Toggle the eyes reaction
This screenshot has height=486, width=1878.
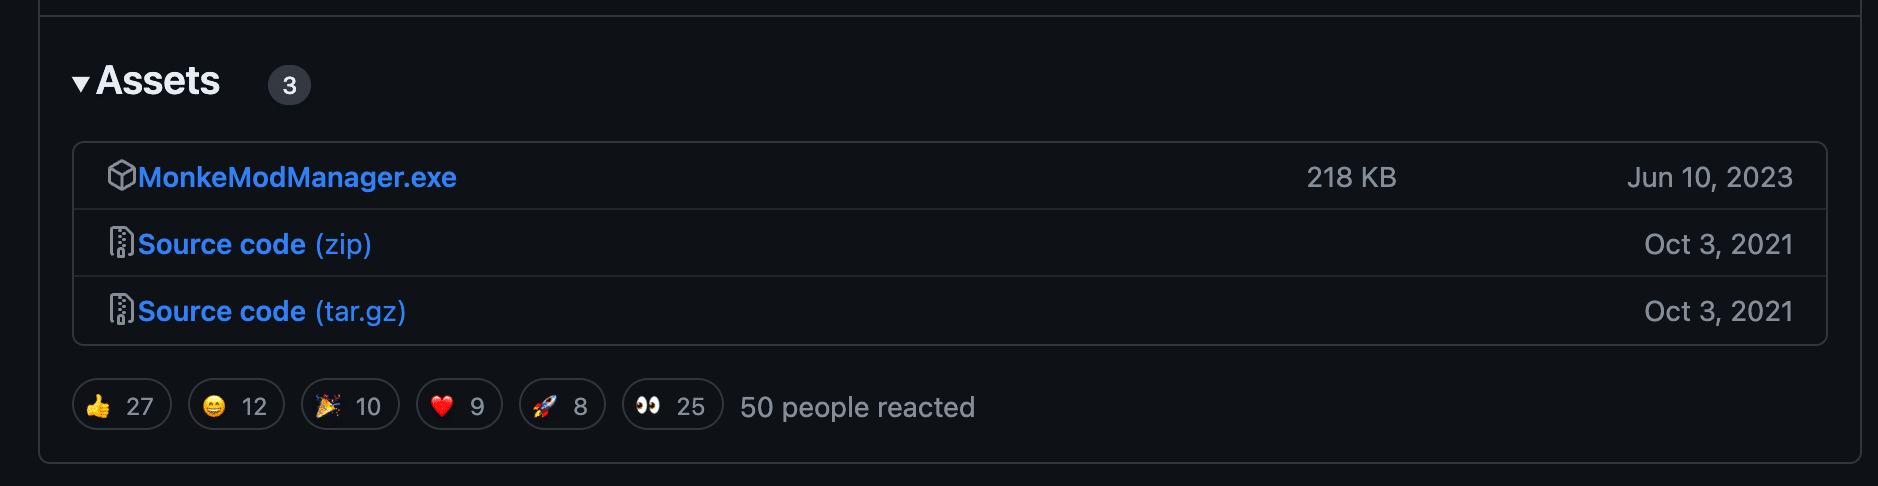(x=671, y=405)
